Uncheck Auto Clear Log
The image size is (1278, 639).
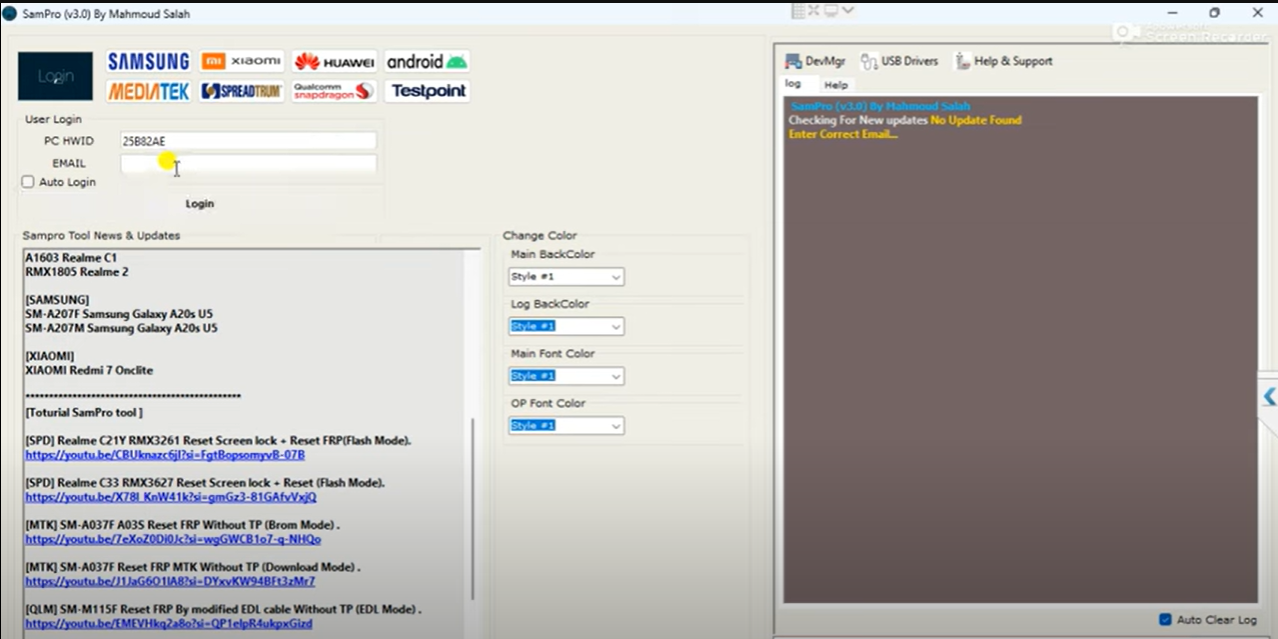[1165, 619]
